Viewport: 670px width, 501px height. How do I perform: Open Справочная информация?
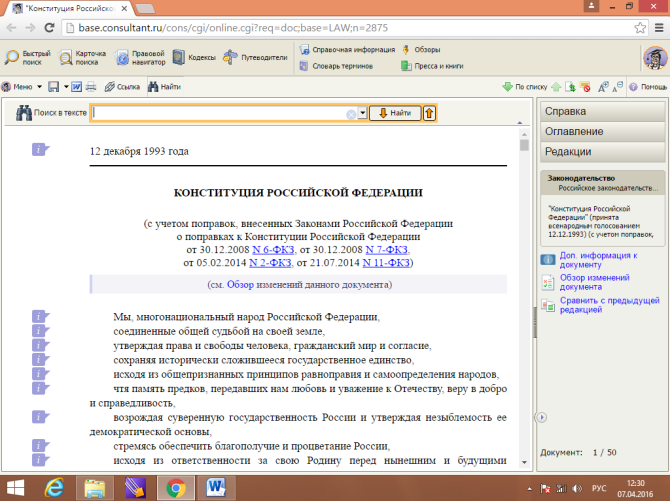(347, 50)
